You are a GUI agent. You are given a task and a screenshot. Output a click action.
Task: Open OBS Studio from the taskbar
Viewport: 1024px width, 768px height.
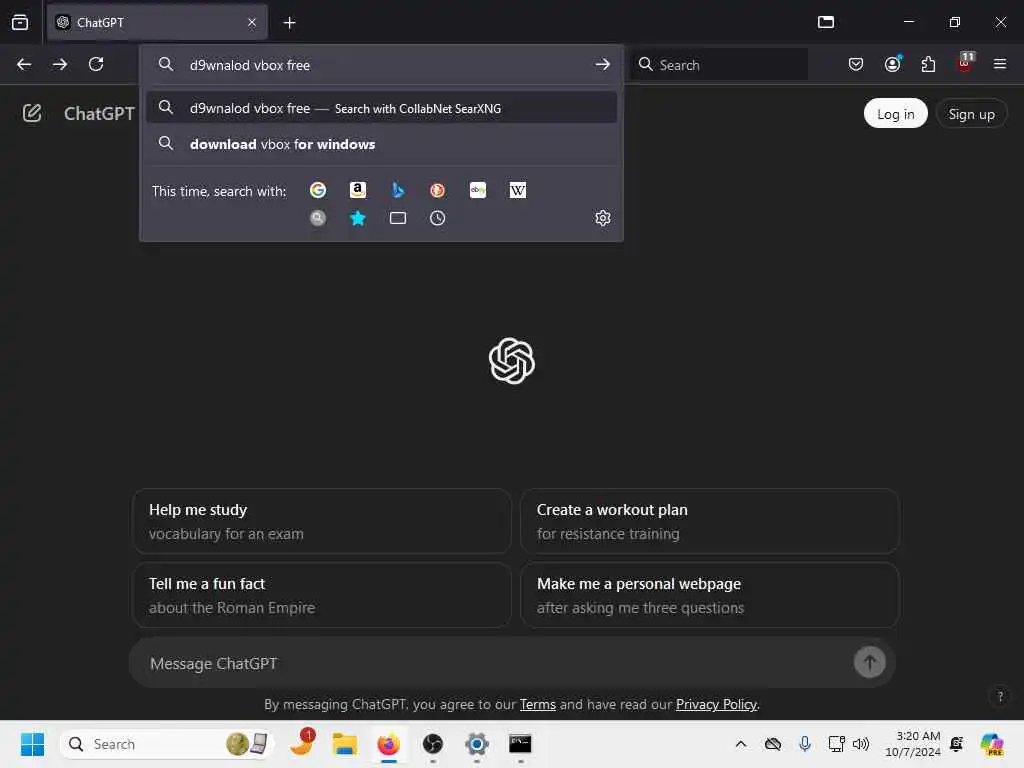click(432, 744)
